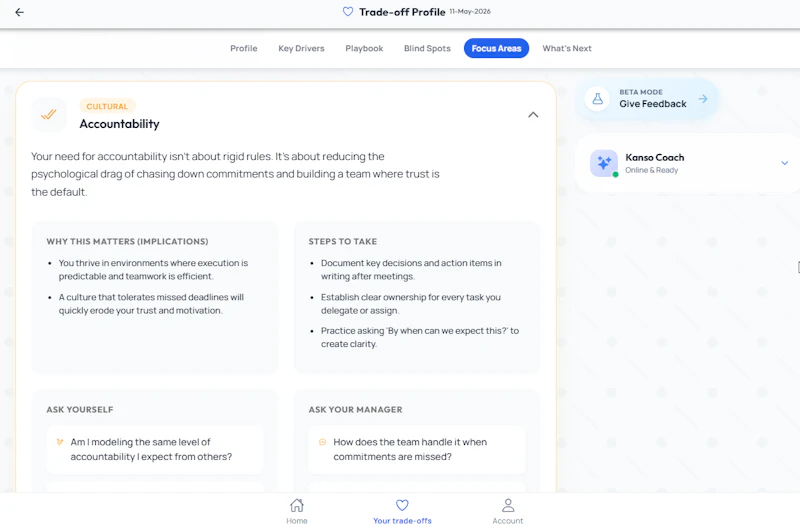Switch to the Key Drivers tab
This screenshot has height=527, width=800.
tap(301, 48)
